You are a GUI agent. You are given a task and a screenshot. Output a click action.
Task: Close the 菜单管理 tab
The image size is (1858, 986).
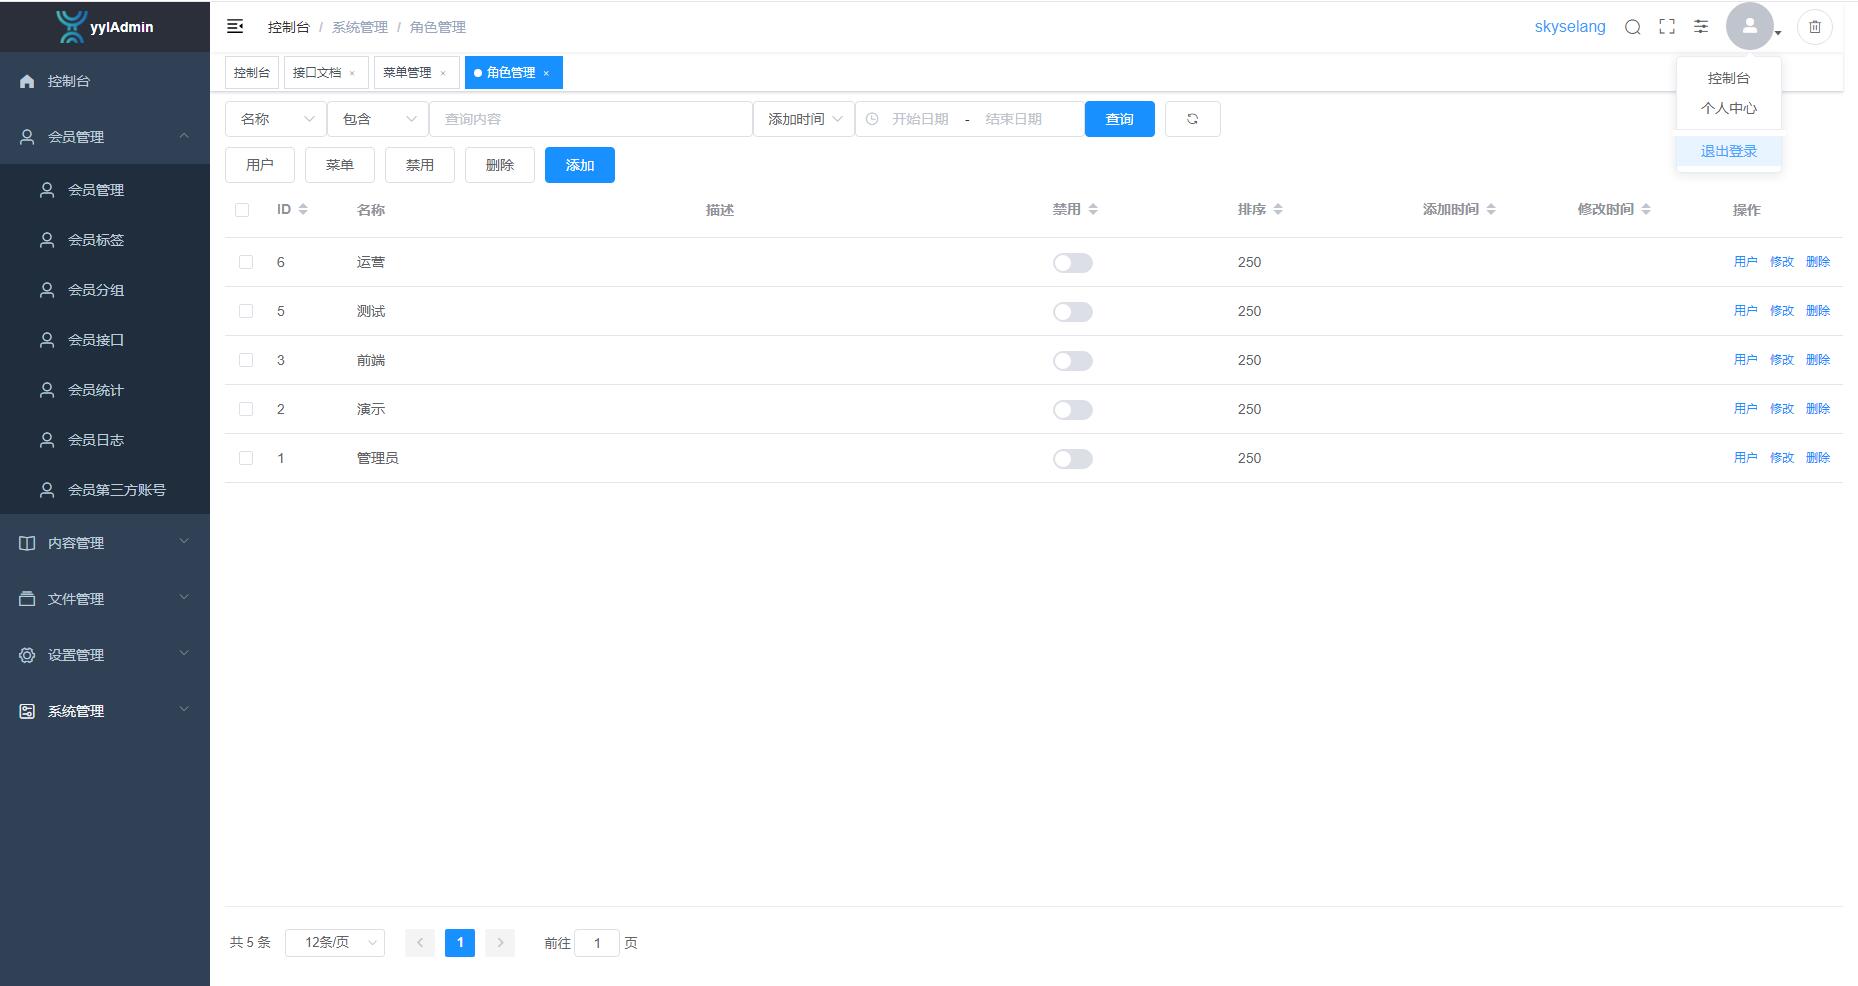coord(443,73)
